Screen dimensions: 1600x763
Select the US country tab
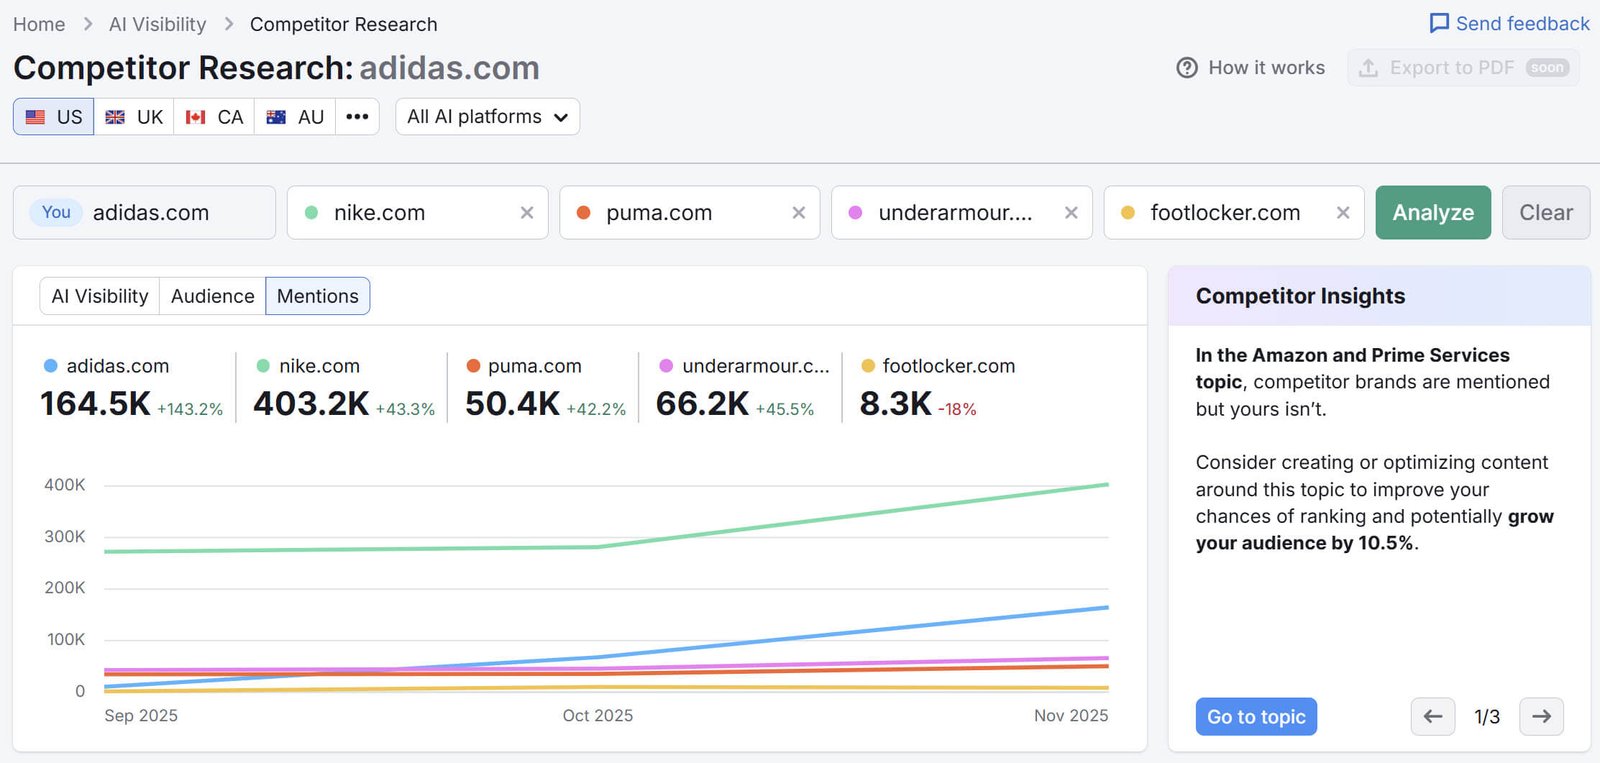(x=54, y=116)
